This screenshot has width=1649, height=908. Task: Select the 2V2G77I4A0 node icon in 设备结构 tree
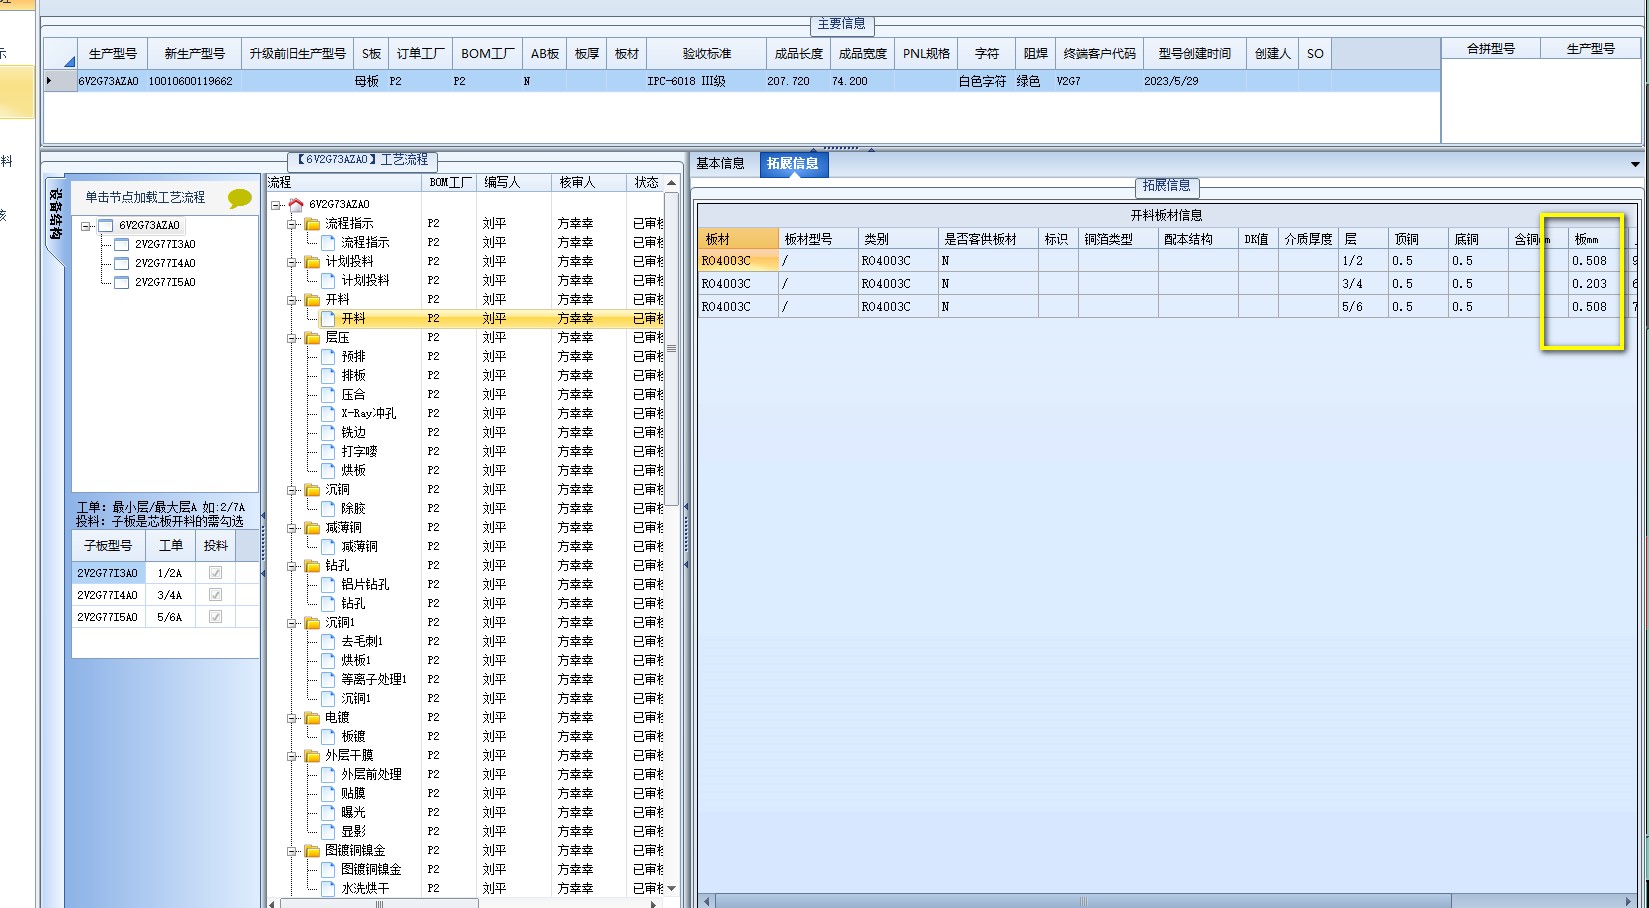(x=122, y=263)
